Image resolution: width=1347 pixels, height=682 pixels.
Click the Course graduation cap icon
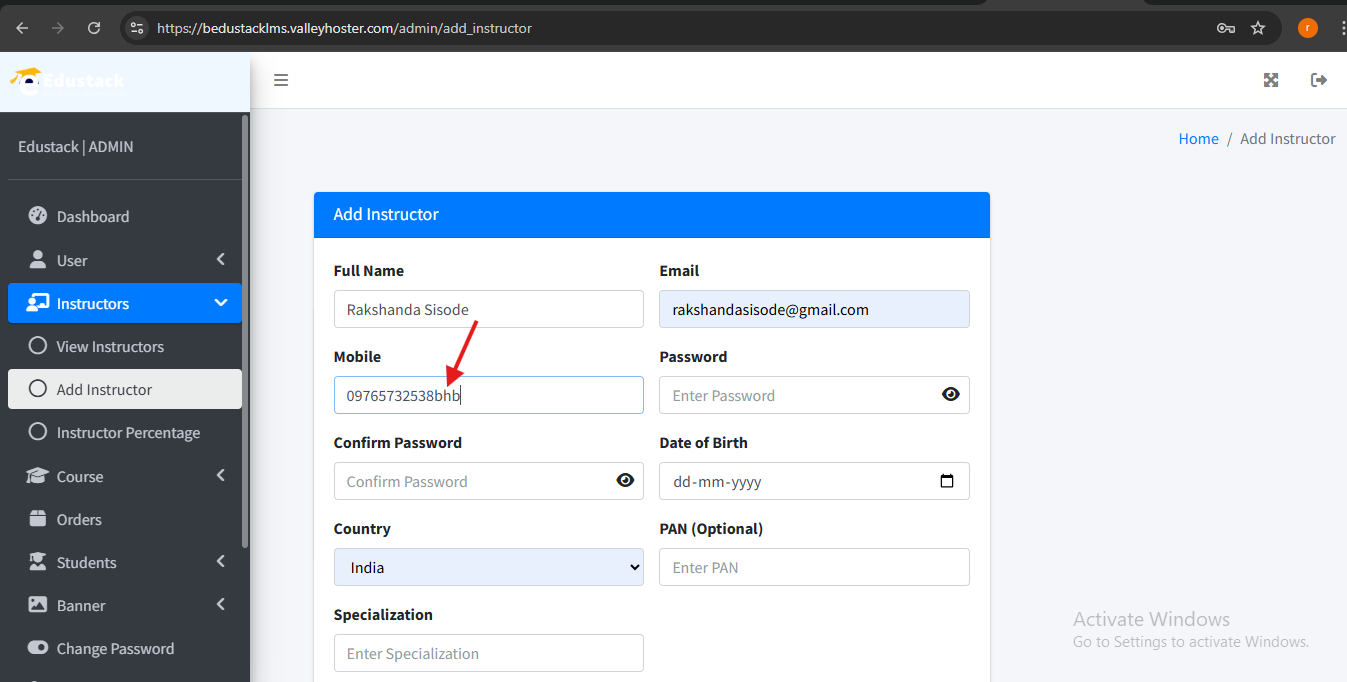38,476
